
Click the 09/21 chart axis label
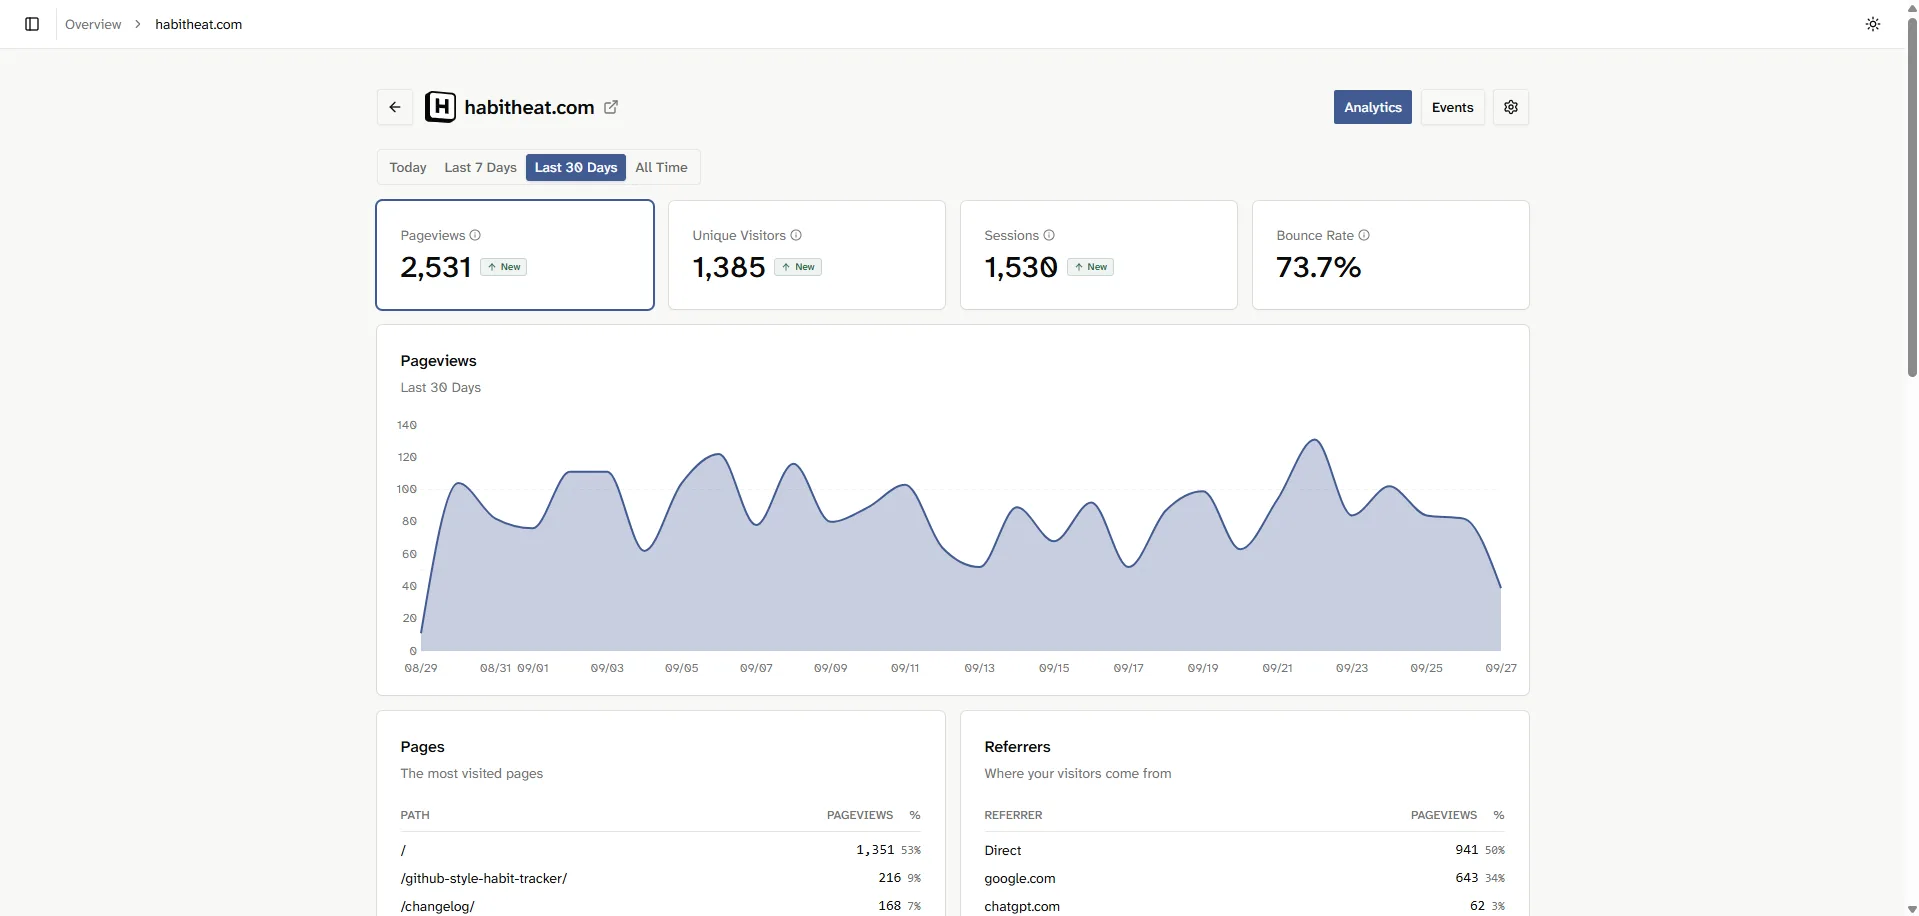1277,668
